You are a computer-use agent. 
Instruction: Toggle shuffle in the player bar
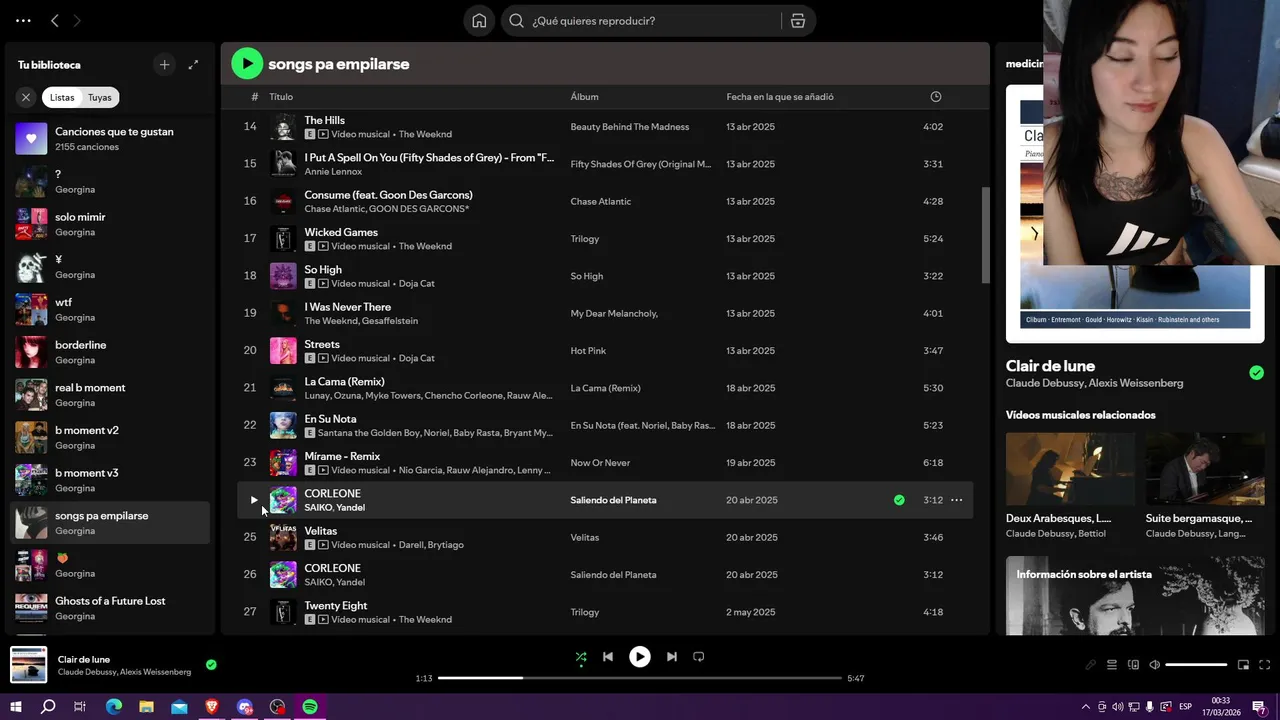[x=581, y=657]
